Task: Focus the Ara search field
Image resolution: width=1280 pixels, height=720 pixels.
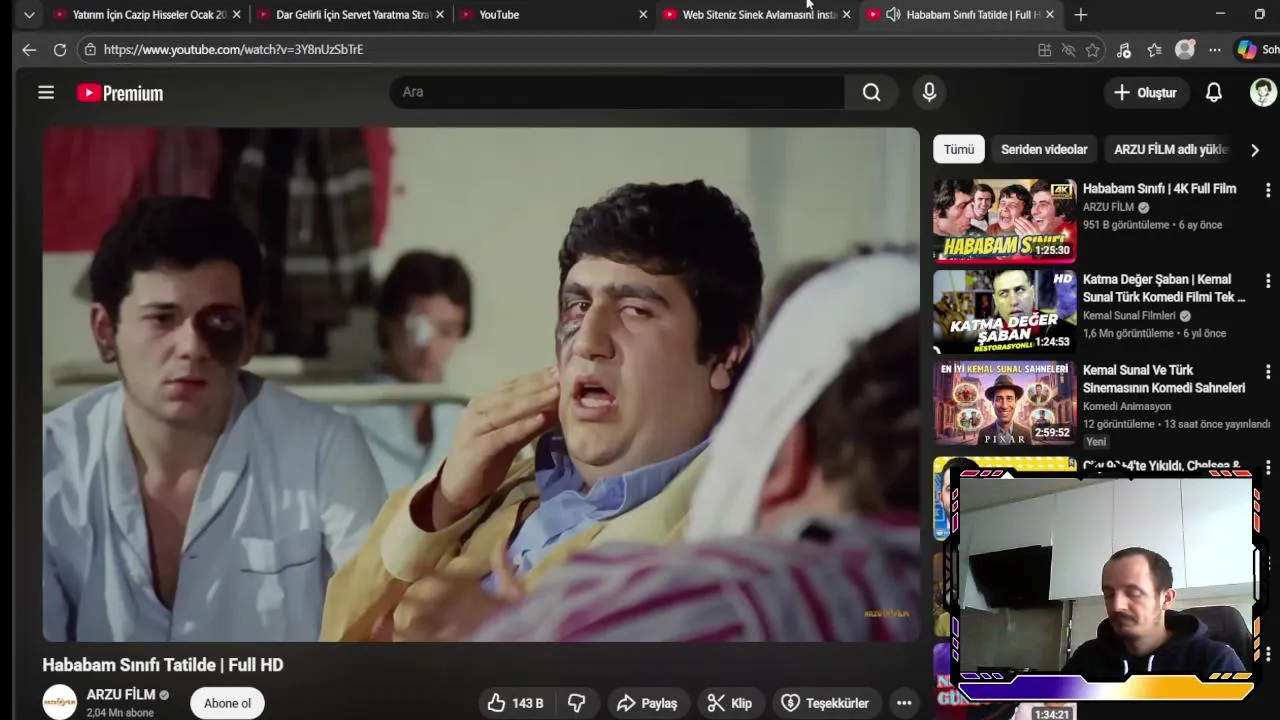Action: click(617, 92)
